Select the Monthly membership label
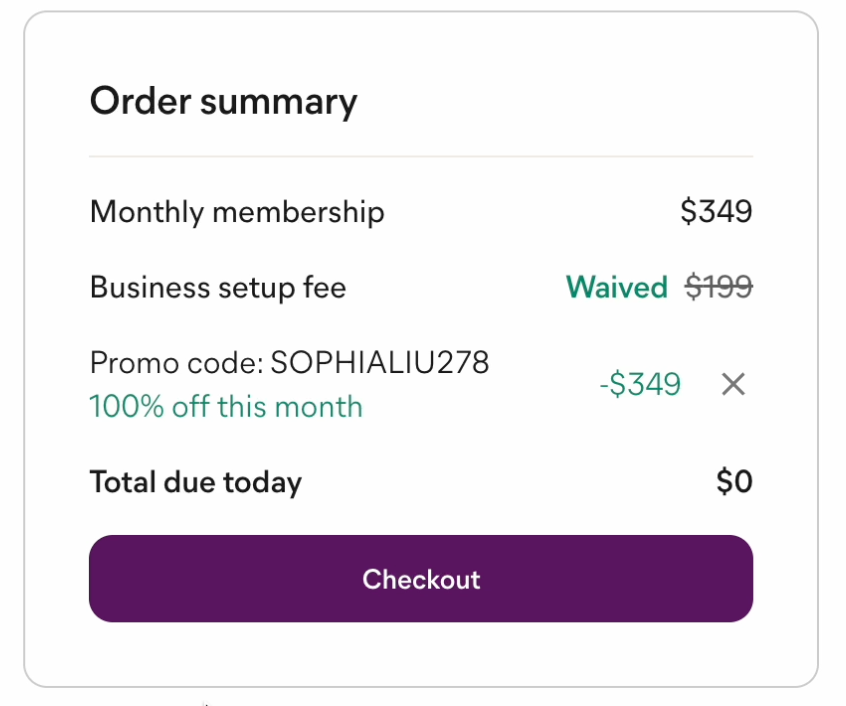Image resolution: width=846 pixels, height=706 pixels. 237,212
